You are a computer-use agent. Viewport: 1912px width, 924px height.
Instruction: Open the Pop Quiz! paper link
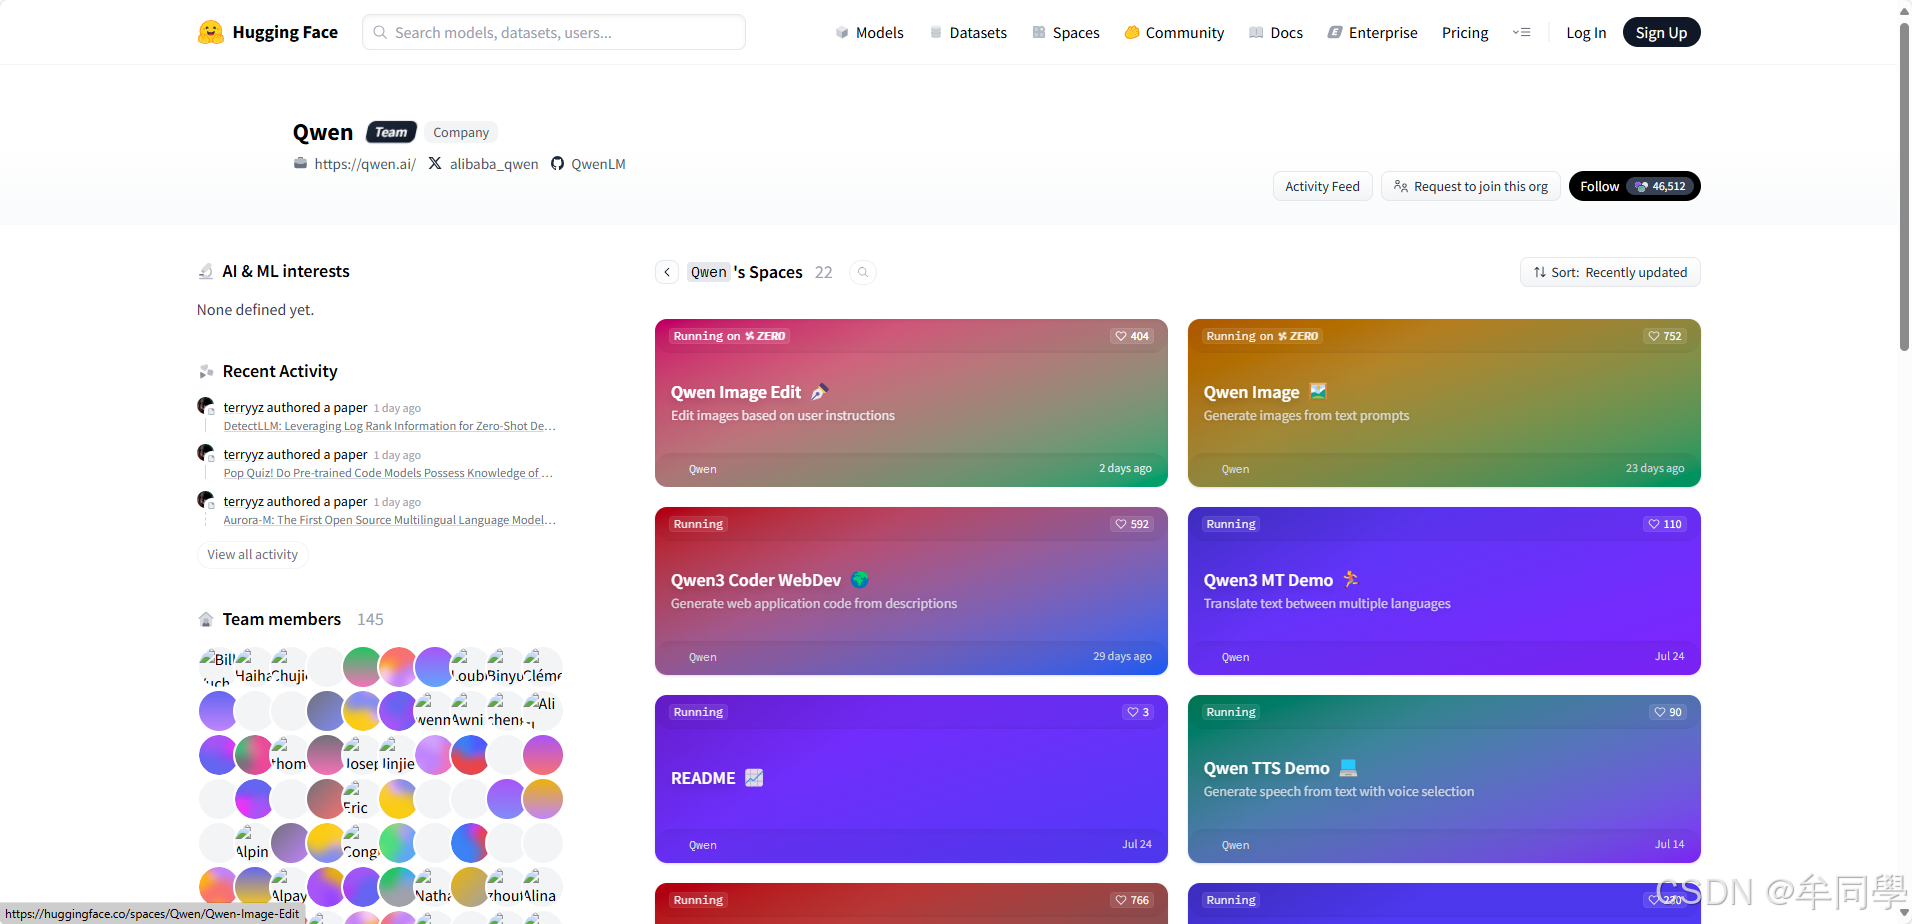[388, 473]
